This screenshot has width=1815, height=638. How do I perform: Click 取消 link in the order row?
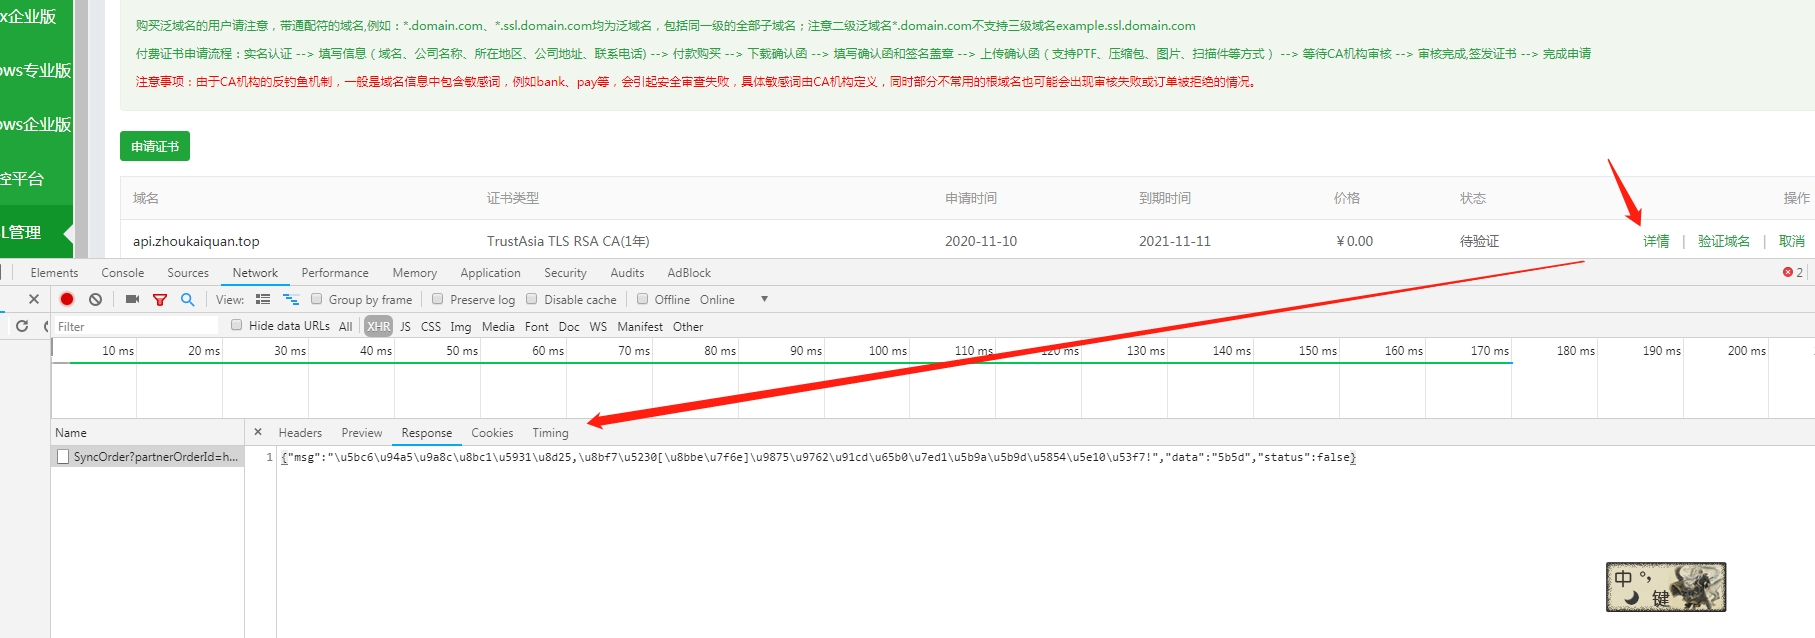[1792, 241]
